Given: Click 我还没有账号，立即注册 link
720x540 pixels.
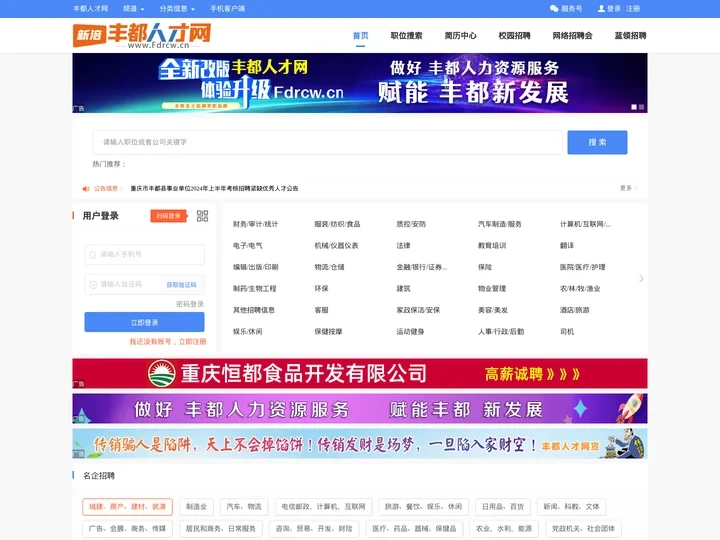Looking at the screenshot, I should tap(168, 342).
